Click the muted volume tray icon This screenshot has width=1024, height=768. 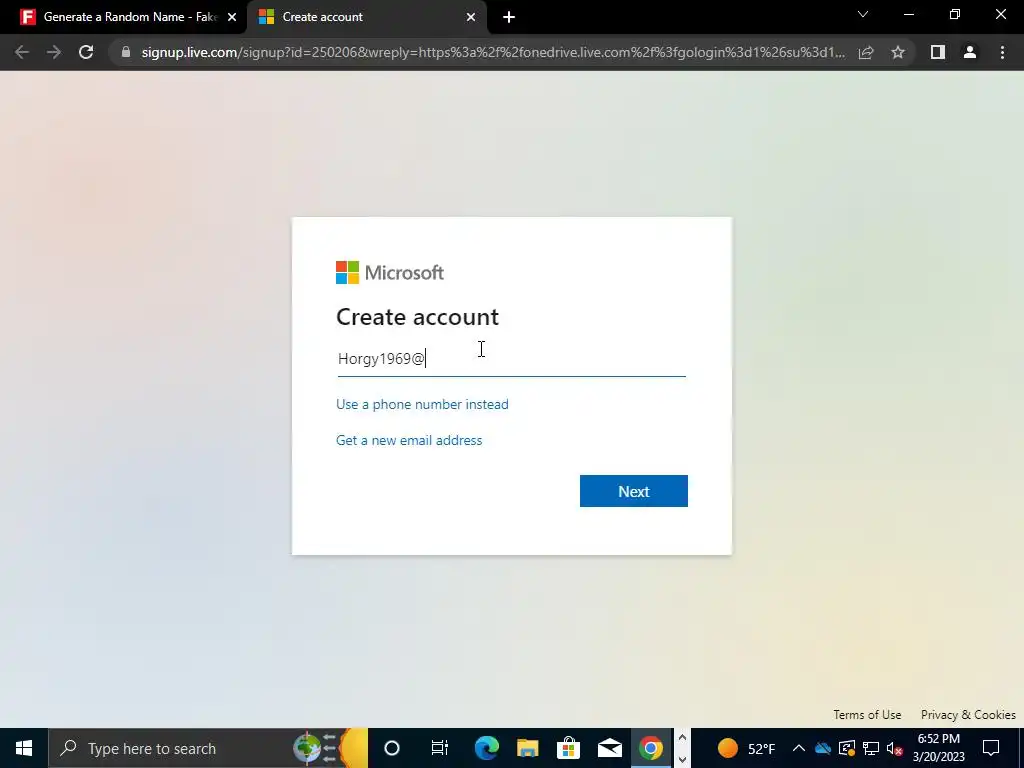click(895, 748)
